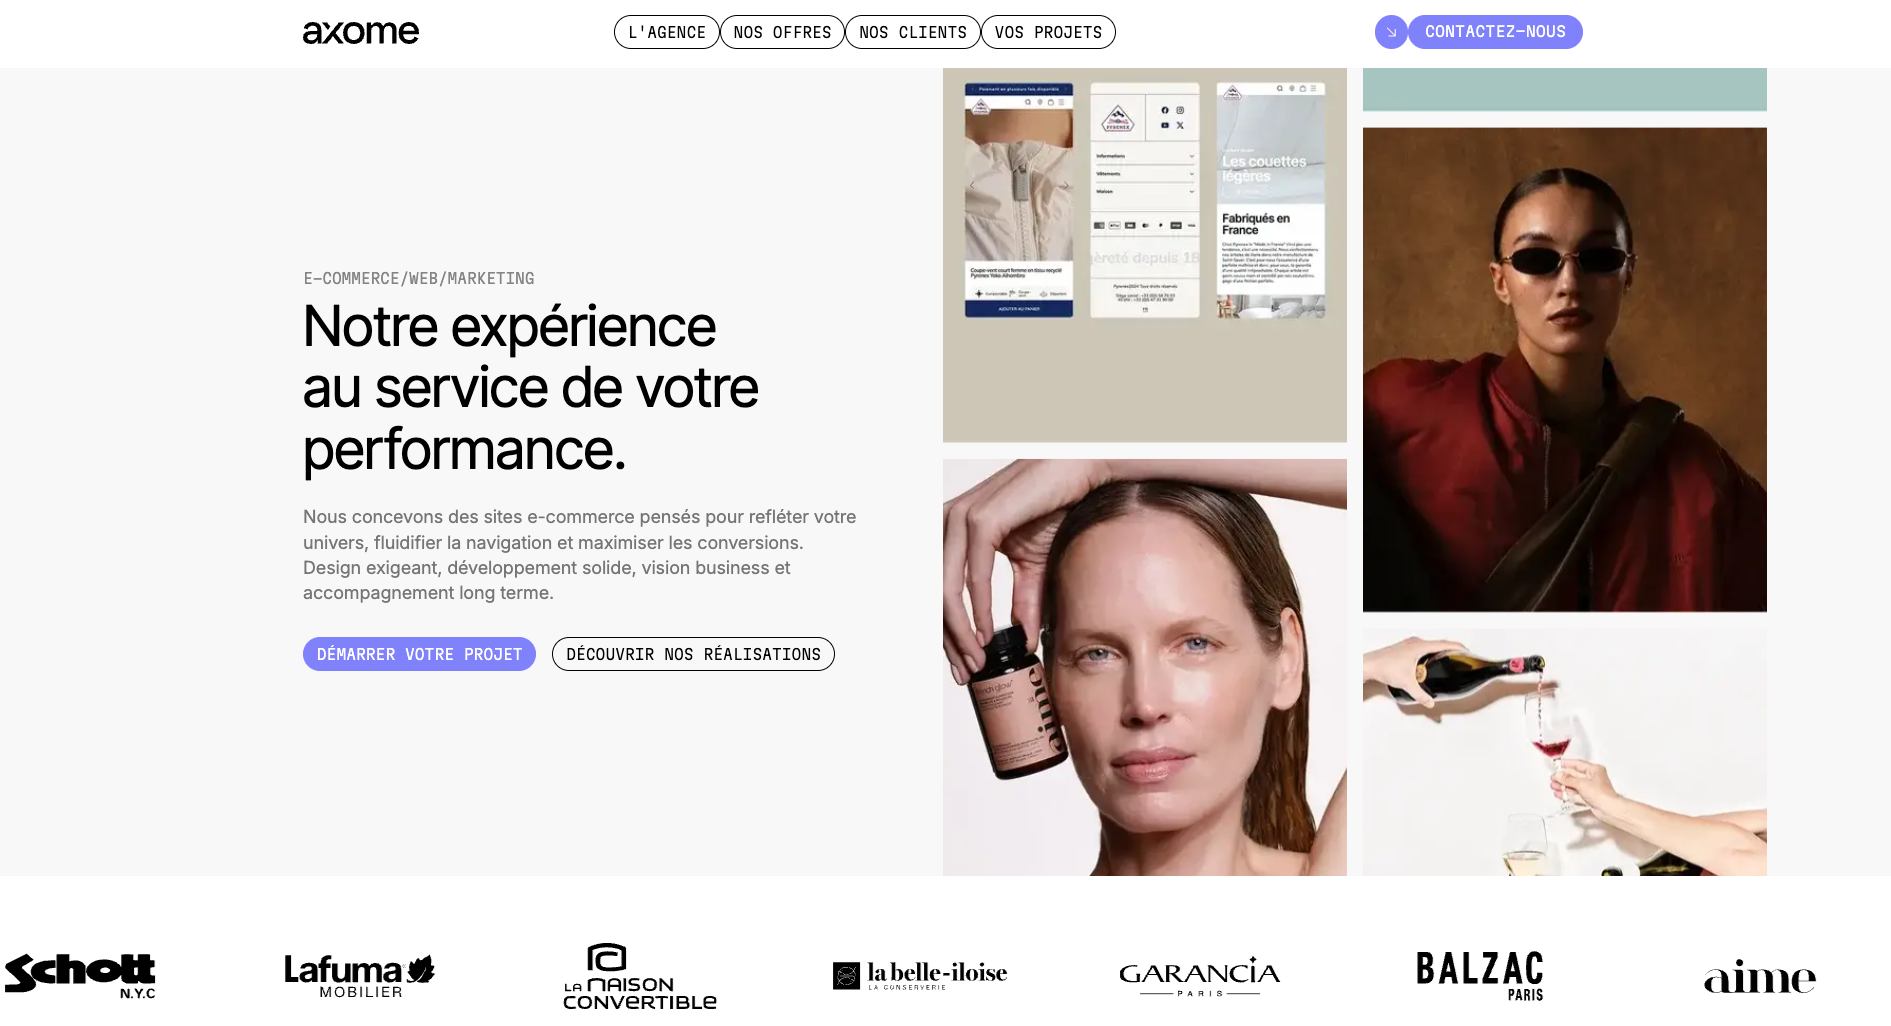The image size is (1891, 1026).
Task: Open the mobile screens mockup thumbnail
Action: click(x=1145, y=255)
